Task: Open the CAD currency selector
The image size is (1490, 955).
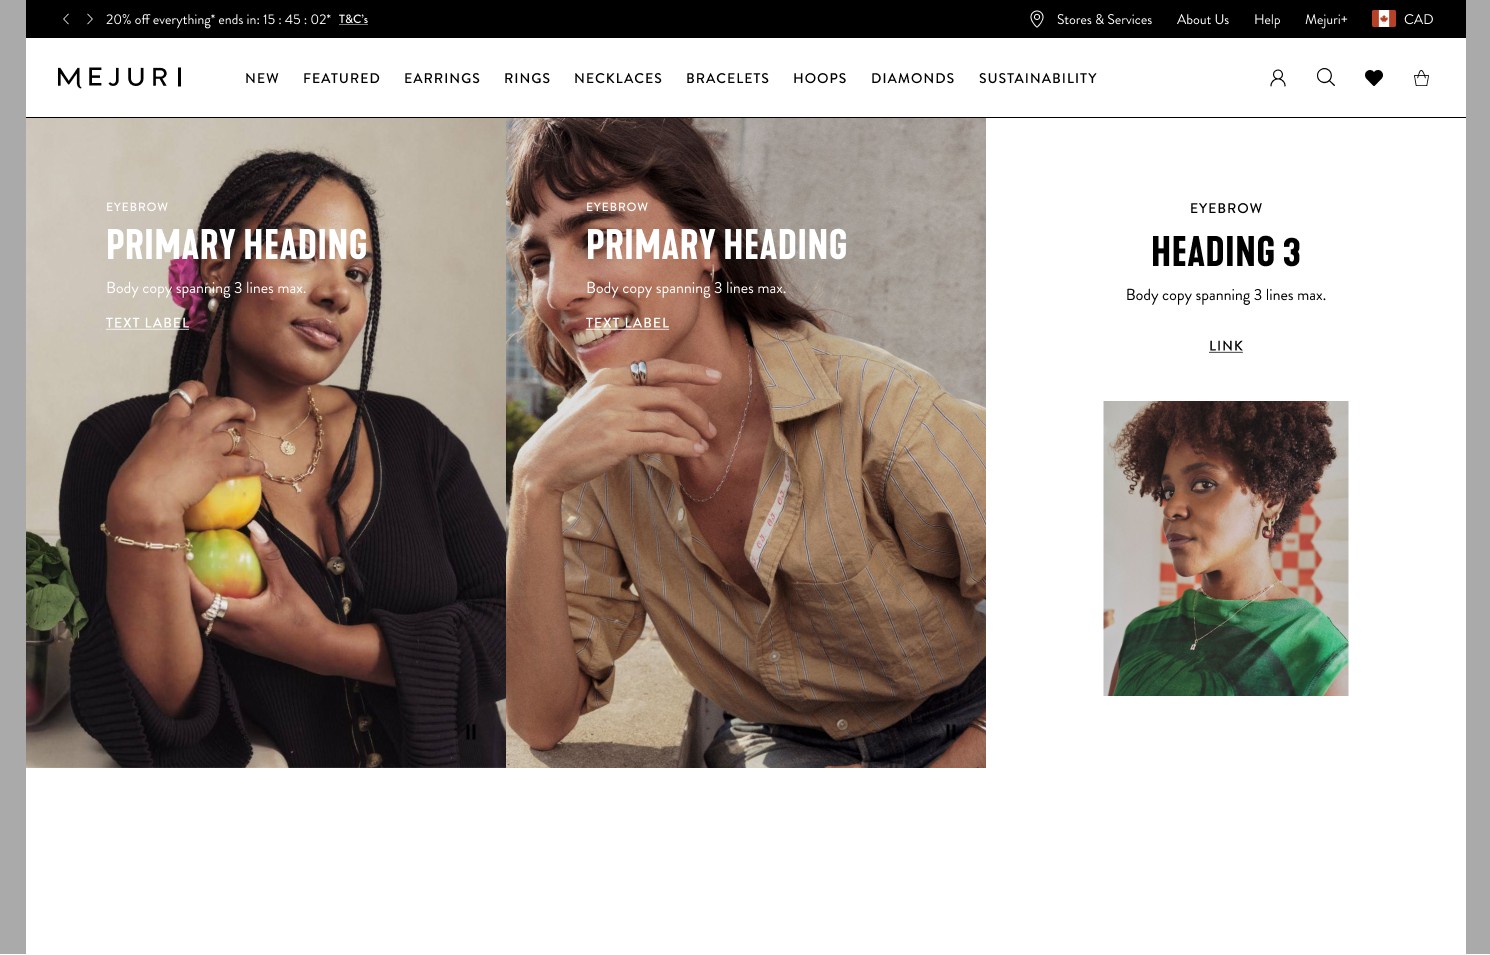Action: 1418,19
